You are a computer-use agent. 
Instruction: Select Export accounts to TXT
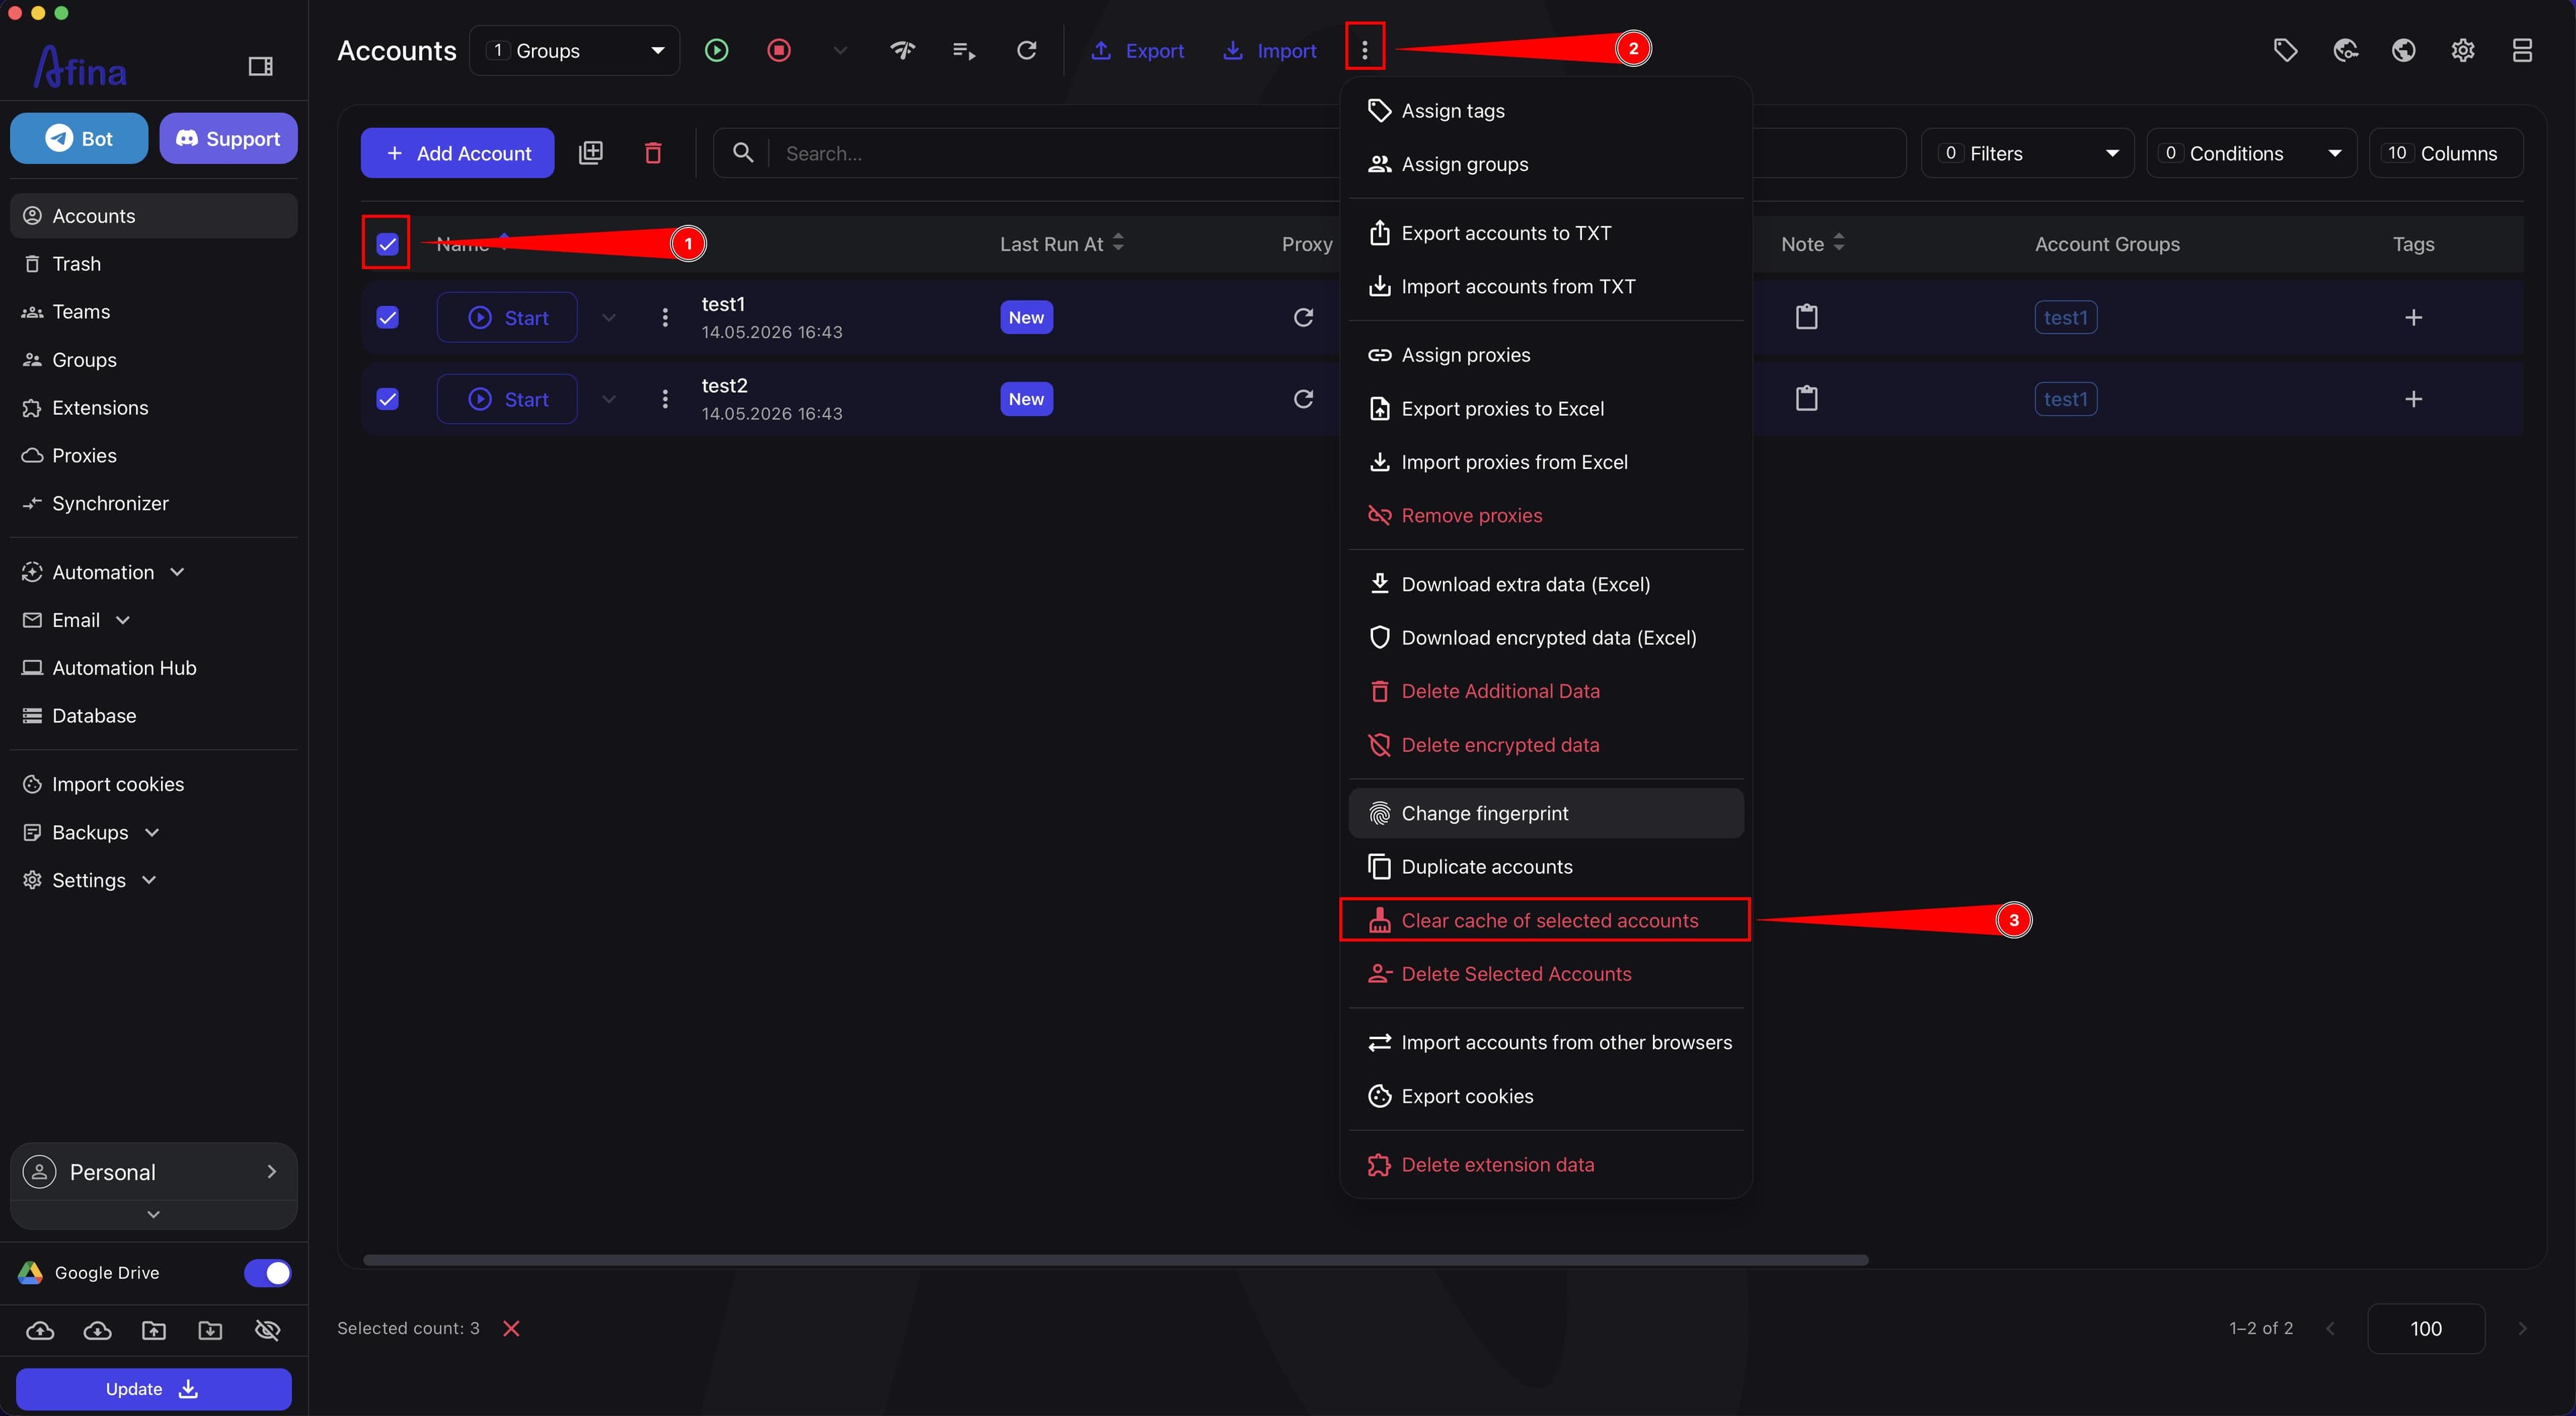click(x=1545, y=233)
